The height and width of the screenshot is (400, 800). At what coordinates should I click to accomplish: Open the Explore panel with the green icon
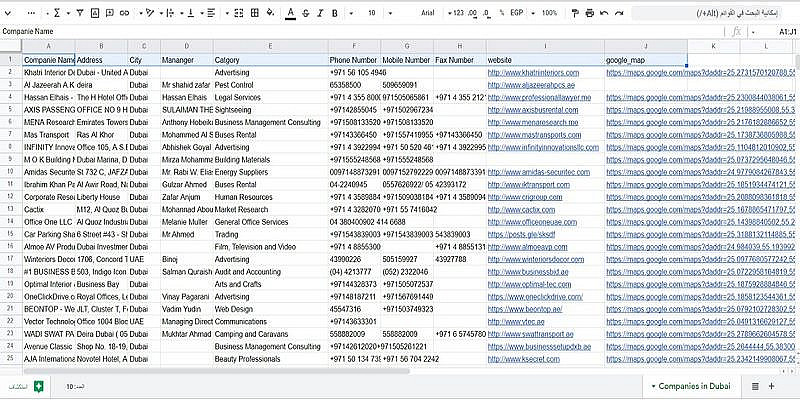tap(38, 386)
